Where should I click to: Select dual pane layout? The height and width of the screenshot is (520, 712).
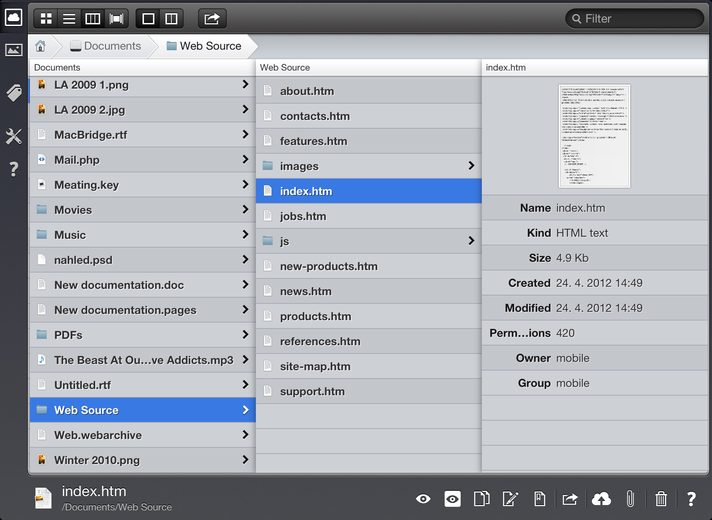click(172, 19)
